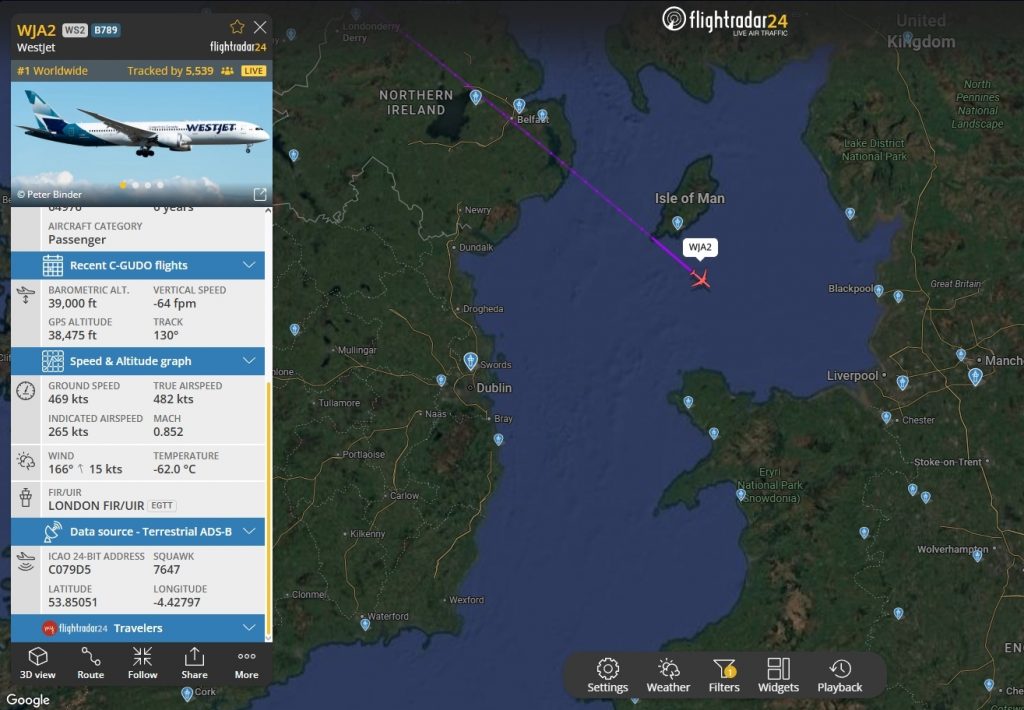
Task: Open aircraft photo in external link
Action: [260, 194]
